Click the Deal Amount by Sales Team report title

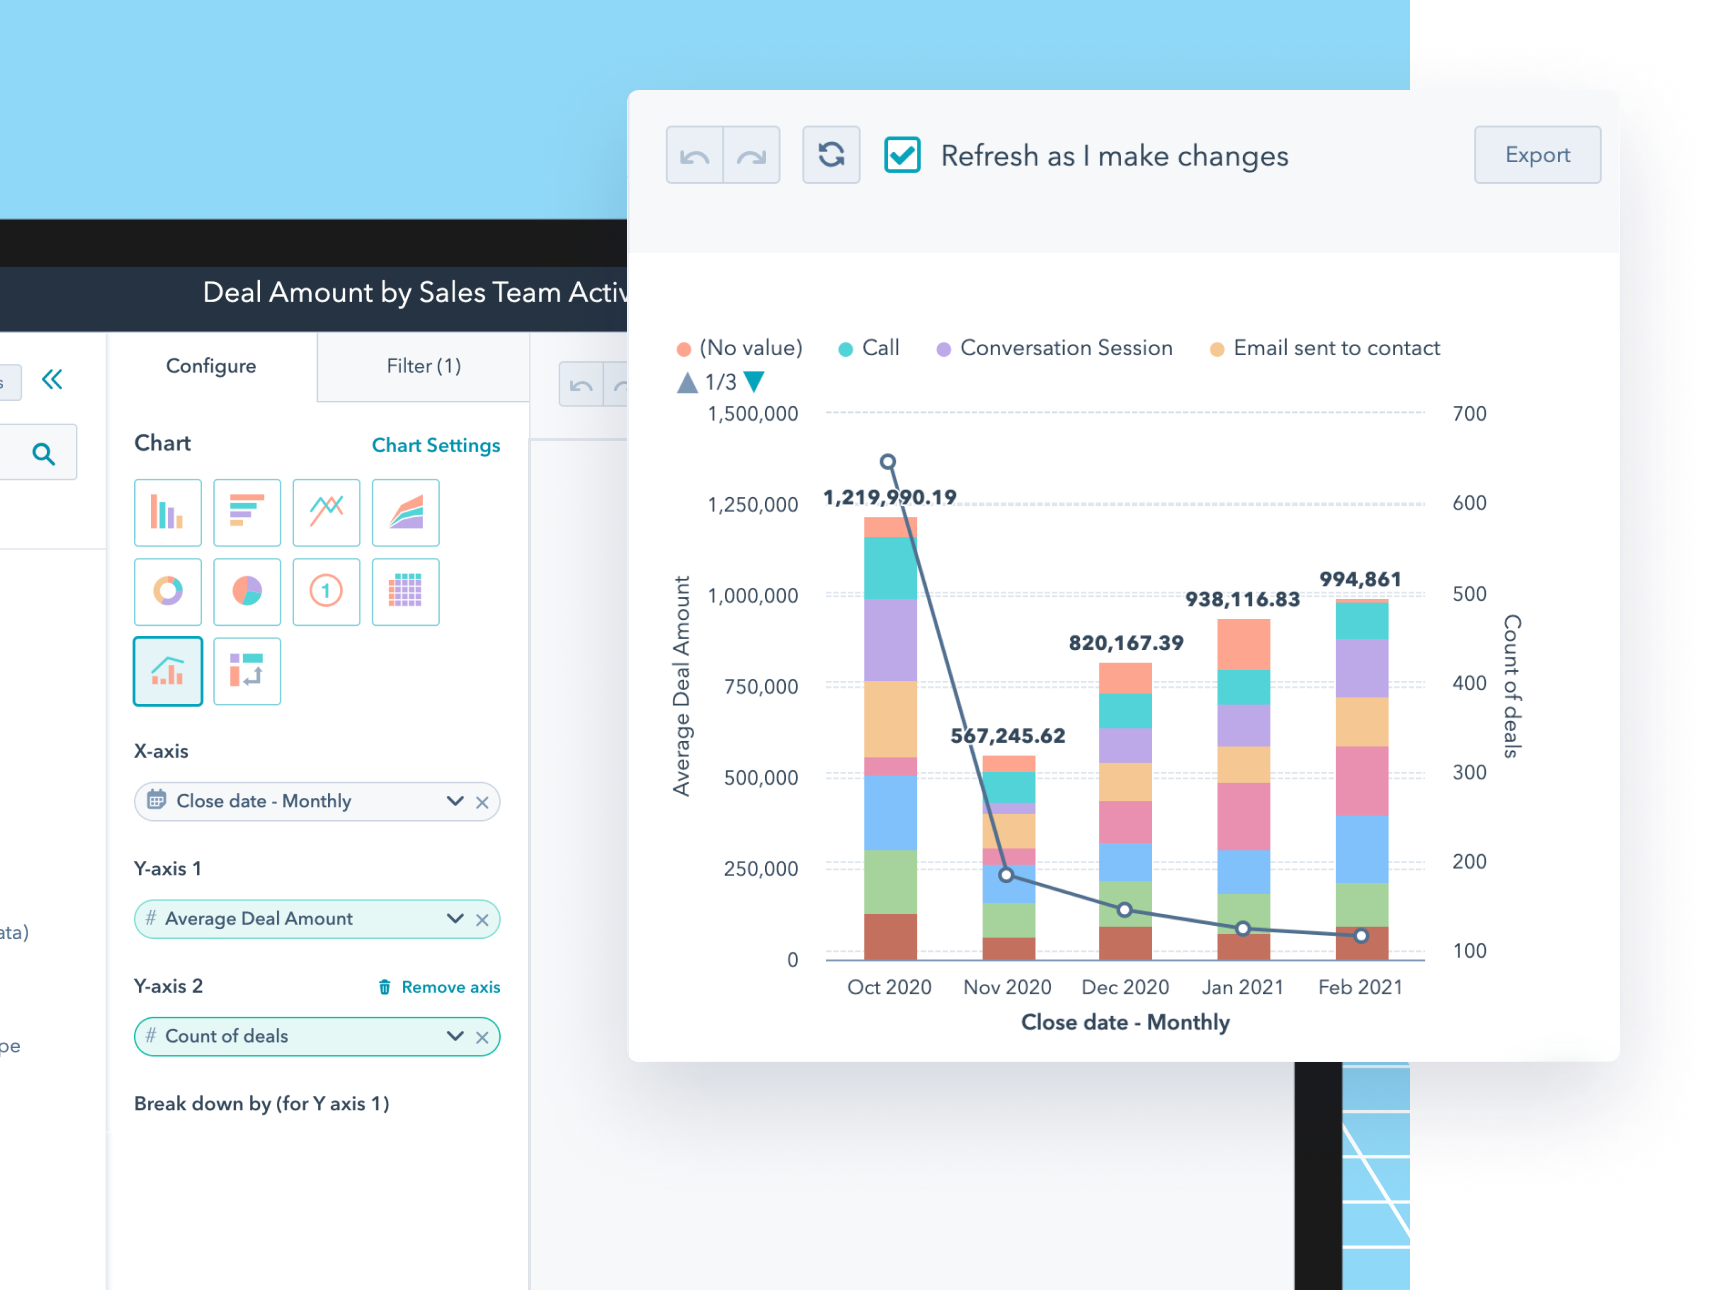pos(415,292)
